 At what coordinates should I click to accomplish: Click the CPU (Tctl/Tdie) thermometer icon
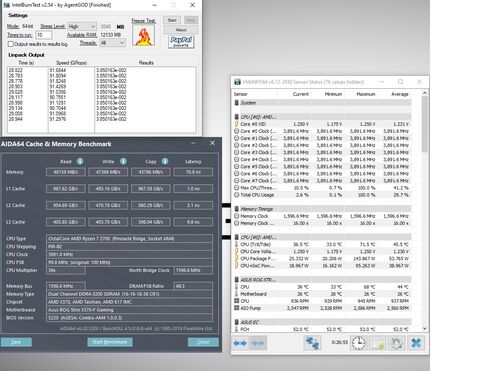[236, 244]
